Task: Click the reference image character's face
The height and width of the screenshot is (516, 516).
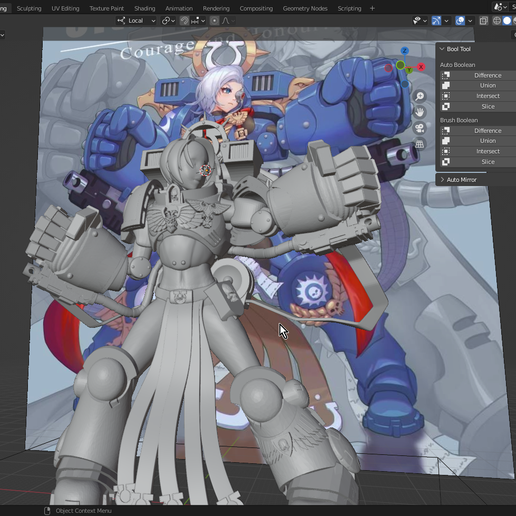Action: [x=228, y=94]
